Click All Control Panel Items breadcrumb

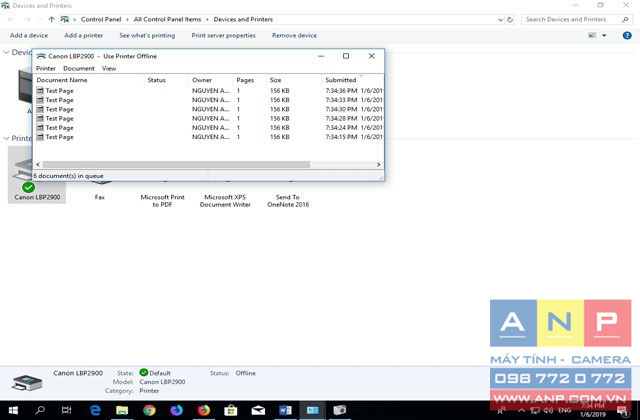167,19
